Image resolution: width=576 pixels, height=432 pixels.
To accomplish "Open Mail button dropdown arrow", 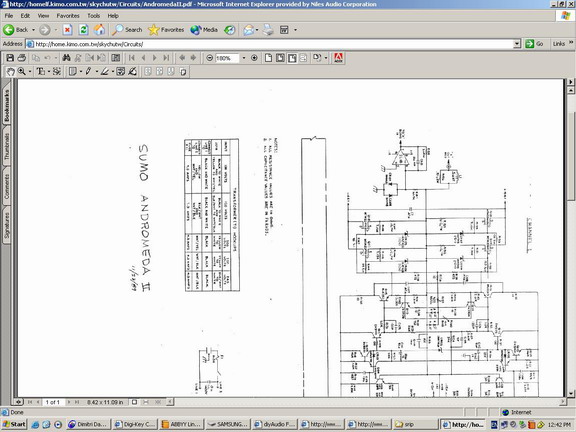I will [x=257, y=30].
